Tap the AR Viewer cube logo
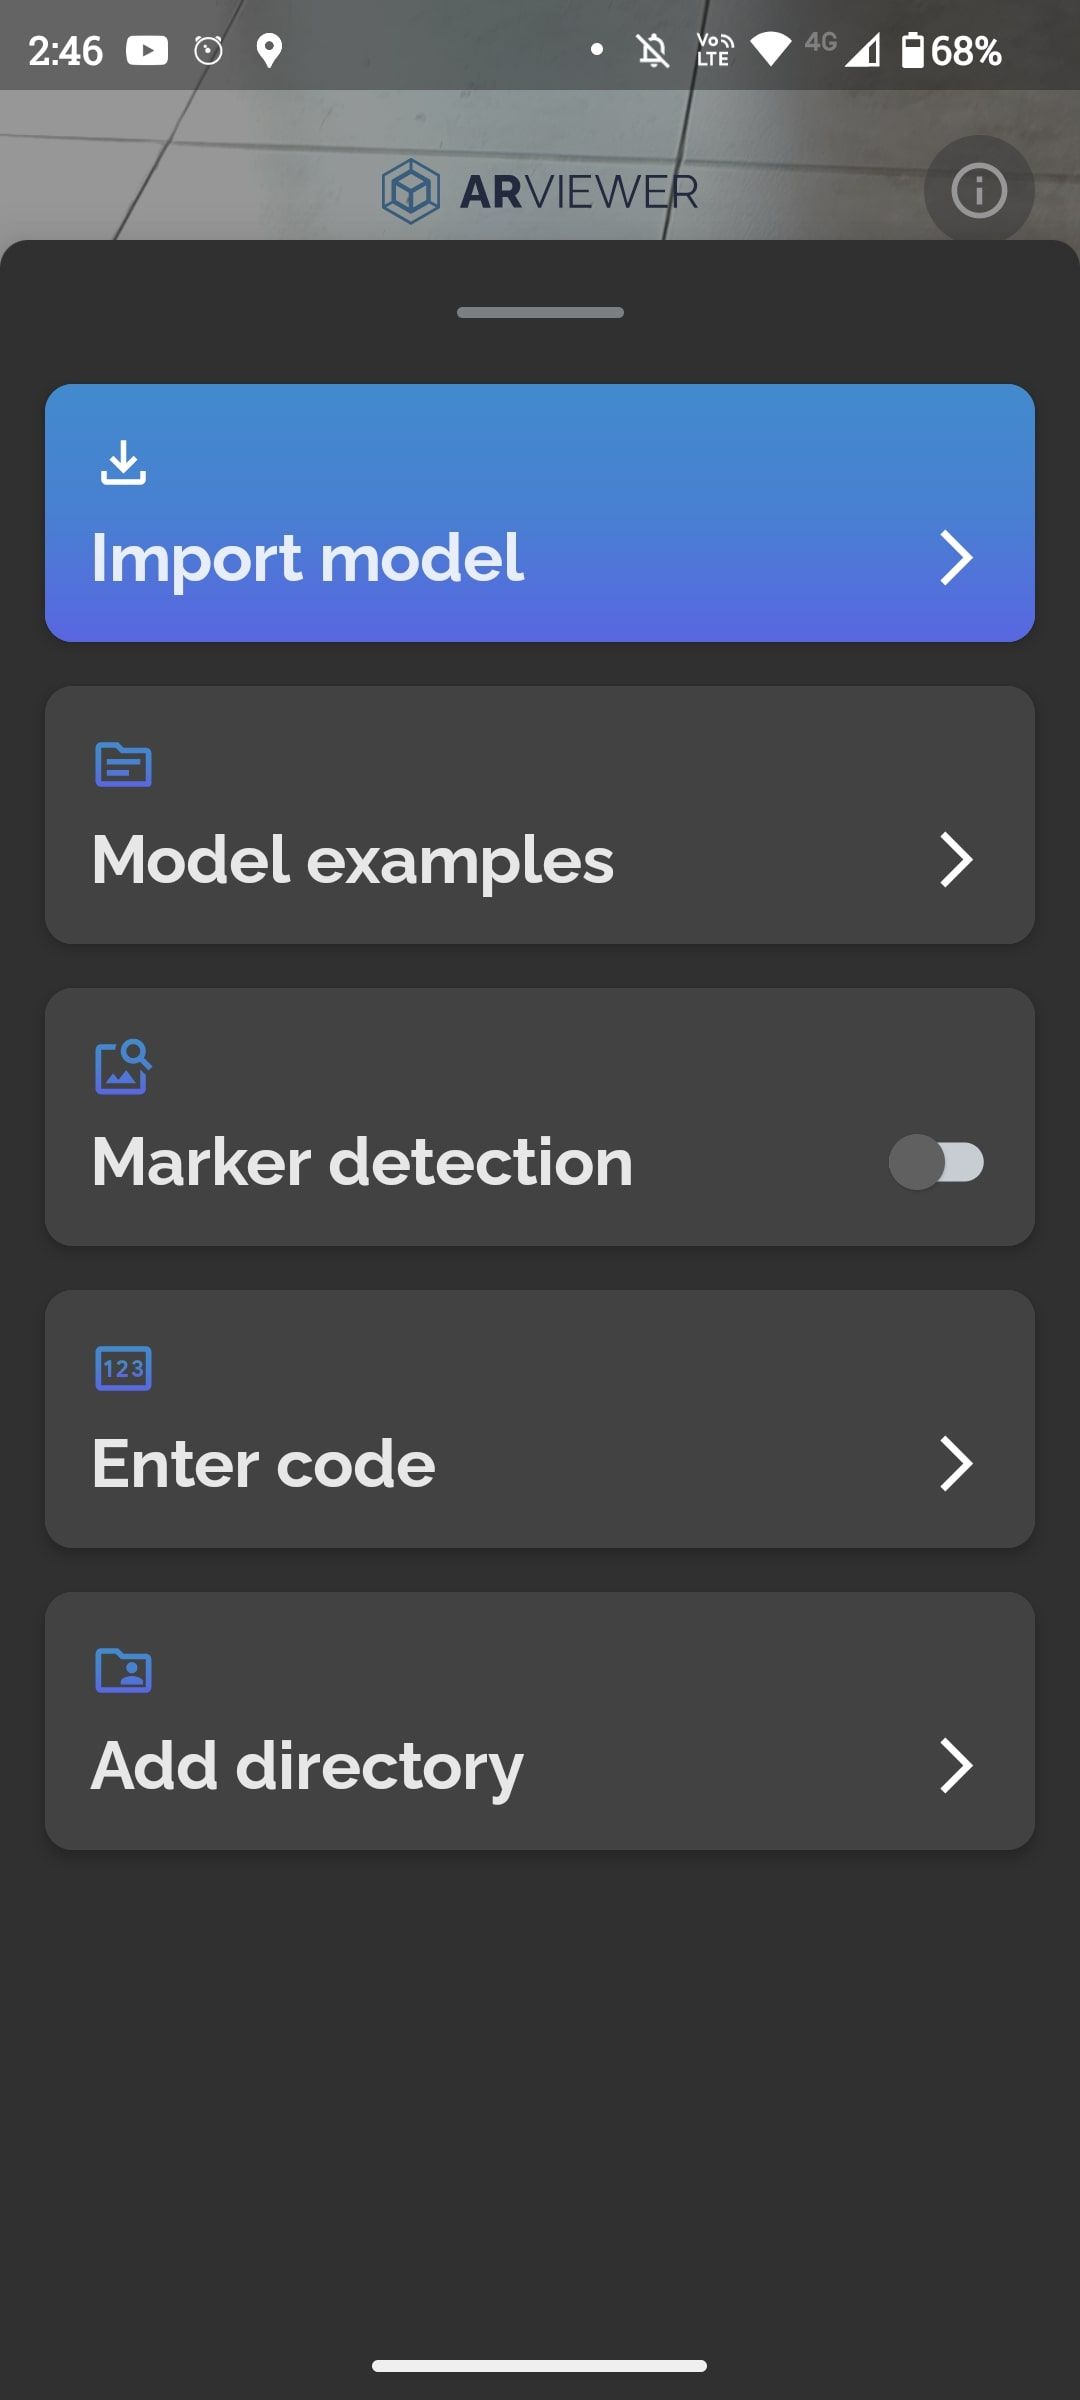1080x2400 pixels. tap(410, 191)
